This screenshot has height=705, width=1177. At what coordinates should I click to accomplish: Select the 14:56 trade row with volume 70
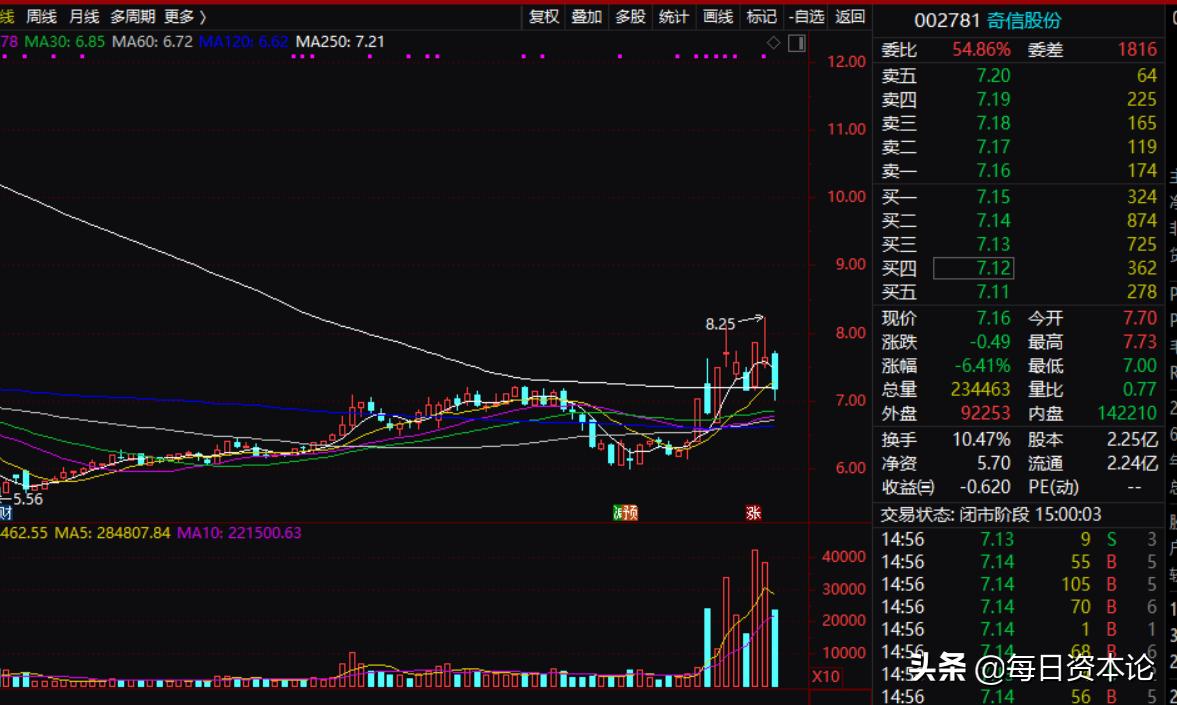(x=1019, y=607)
